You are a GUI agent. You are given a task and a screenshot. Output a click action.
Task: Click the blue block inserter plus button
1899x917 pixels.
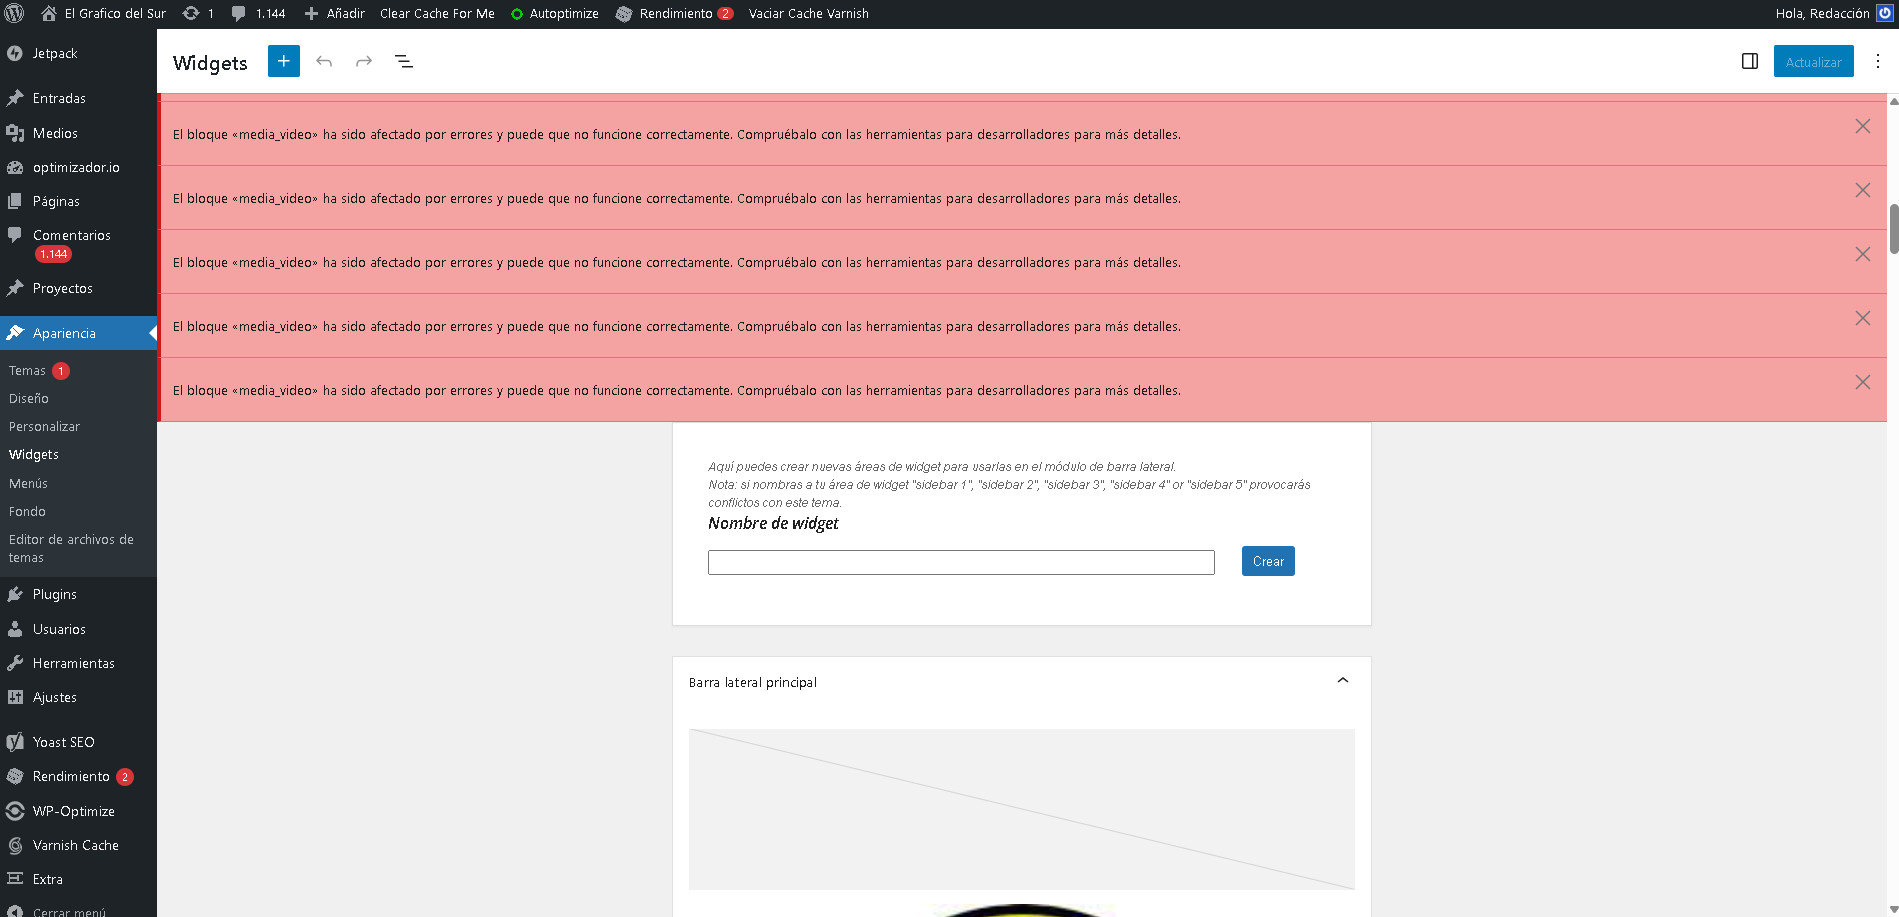[x=284, y=61]
